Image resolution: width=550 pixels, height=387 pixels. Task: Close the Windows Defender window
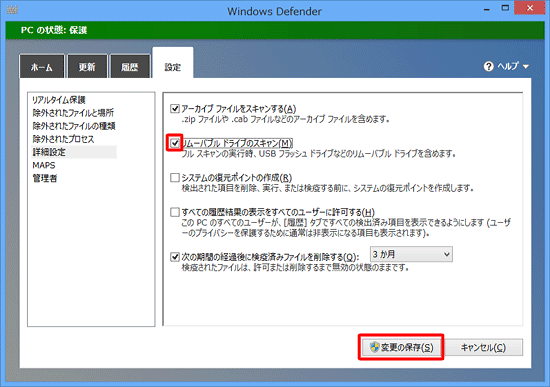coord(530,8)
